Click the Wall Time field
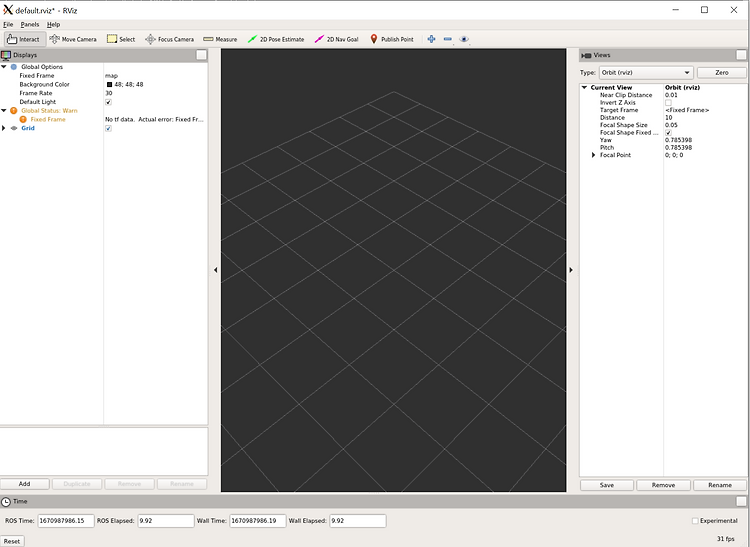750x547 pixels. [258, 521]
